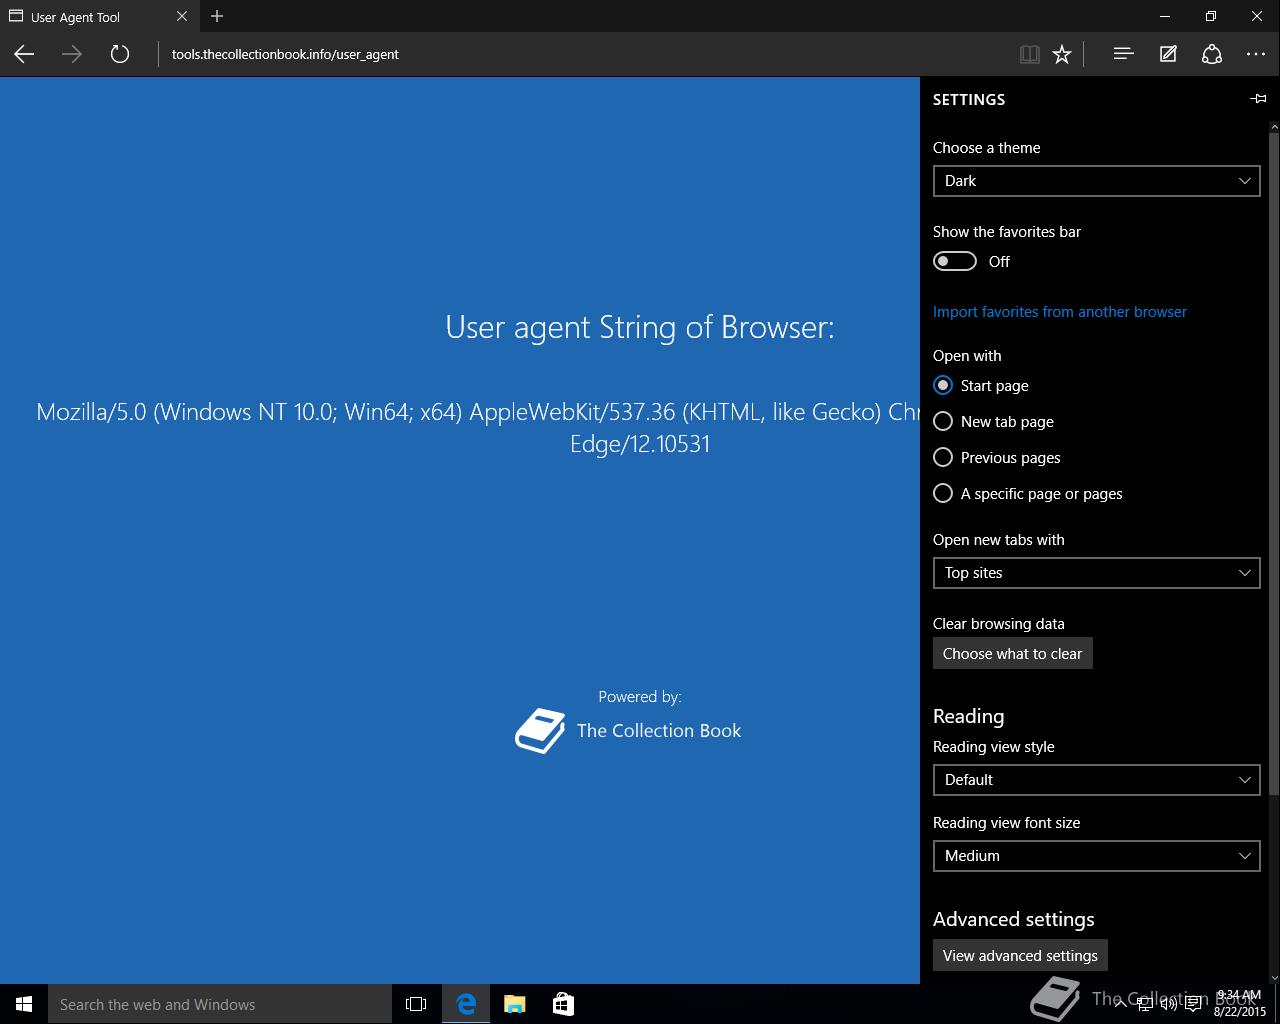Click the forward navigation arrow

coord(72,54)
